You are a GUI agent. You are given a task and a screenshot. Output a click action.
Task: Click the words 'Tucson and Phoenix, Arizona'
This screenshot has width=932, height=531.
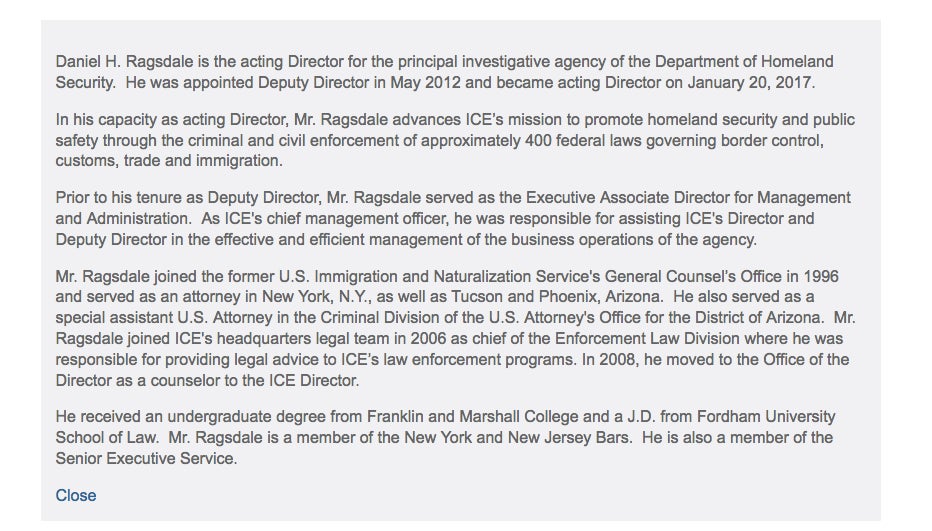[556, 297]
